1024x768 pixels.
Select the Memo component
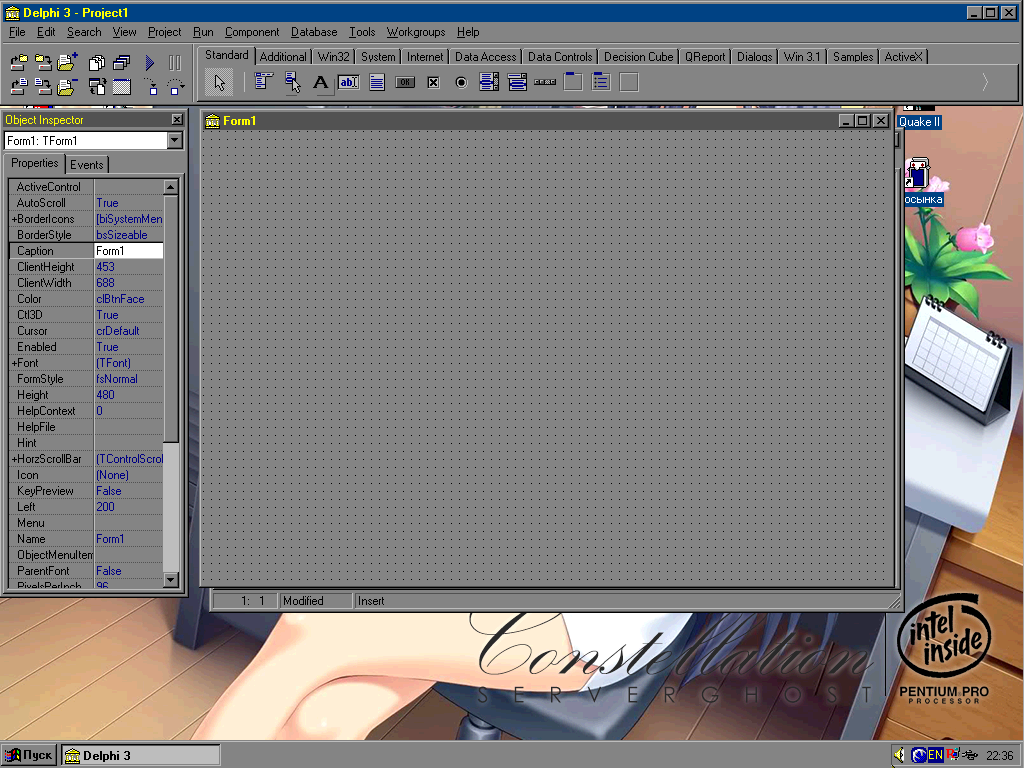tap(377, 82)
